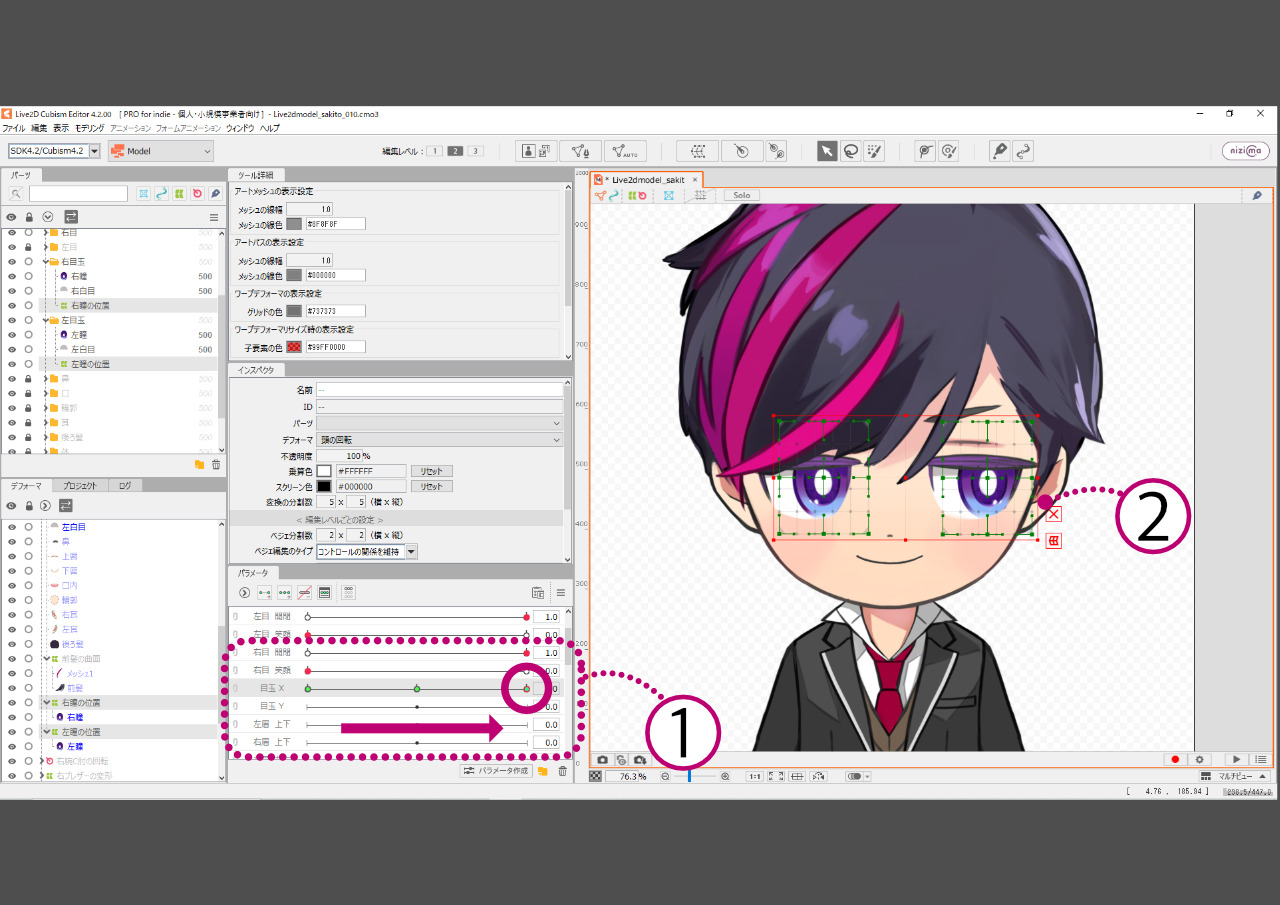Delete the parameter with trash icon
Image resolution: width=1280 pixels, height=905 pixels.
coord(562,771)
